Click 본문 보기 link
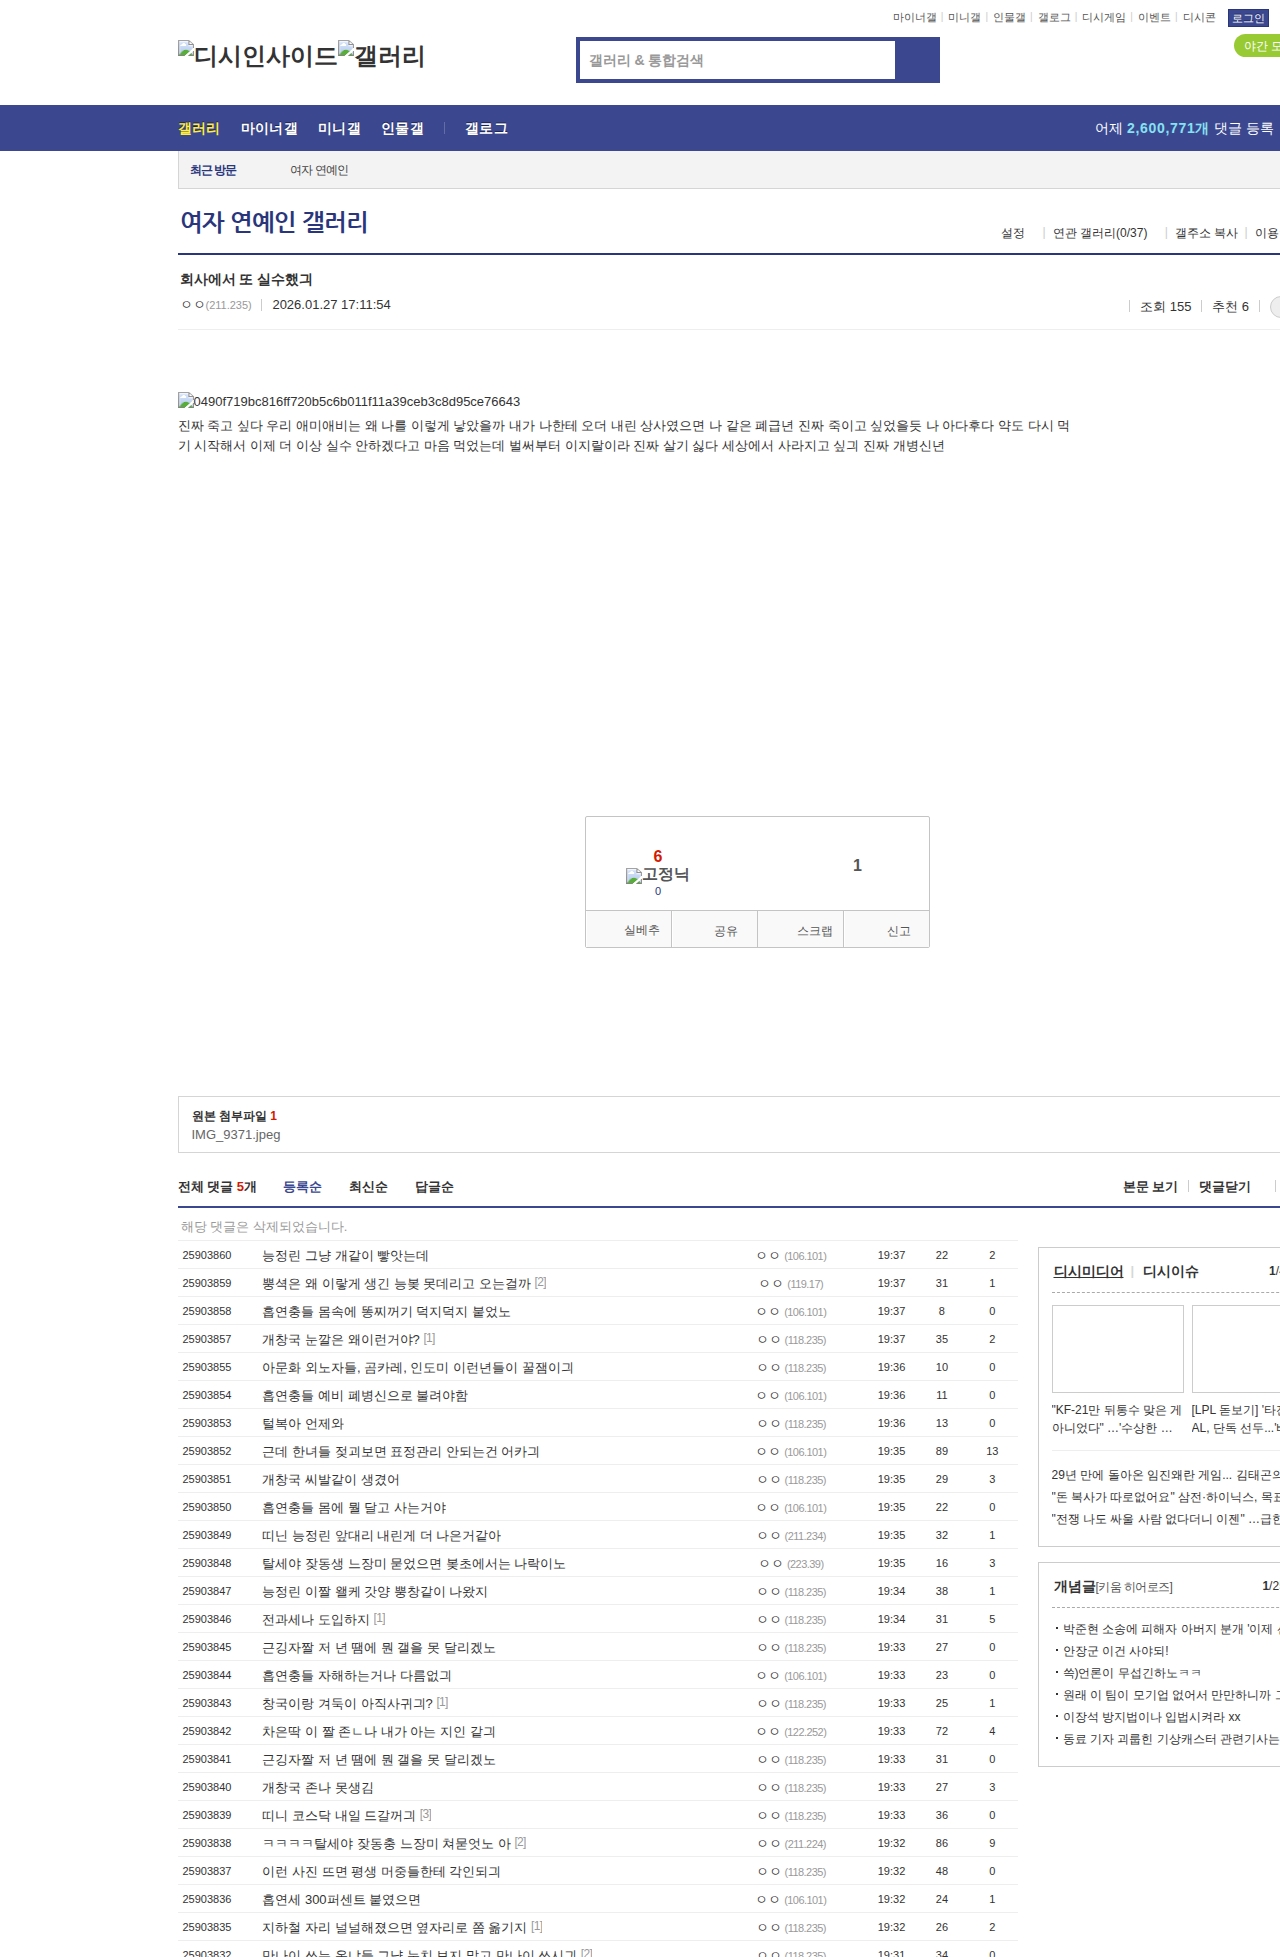1280x1957 pixels. click(1150, 1187)
